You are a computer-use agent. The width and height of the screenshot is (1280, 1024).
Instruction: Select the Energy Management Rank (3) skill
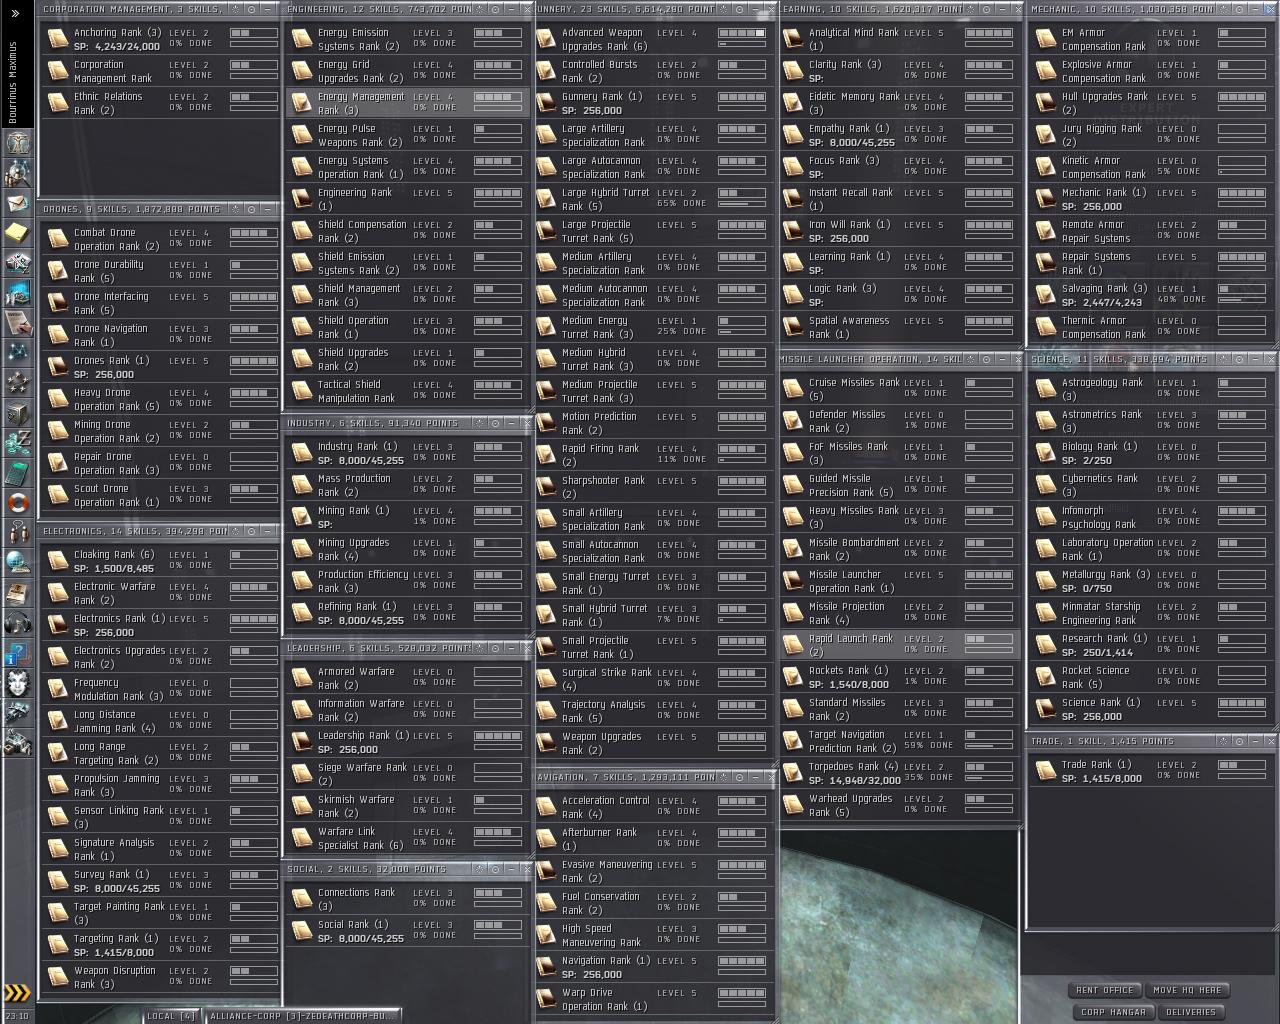coord(408,103)
